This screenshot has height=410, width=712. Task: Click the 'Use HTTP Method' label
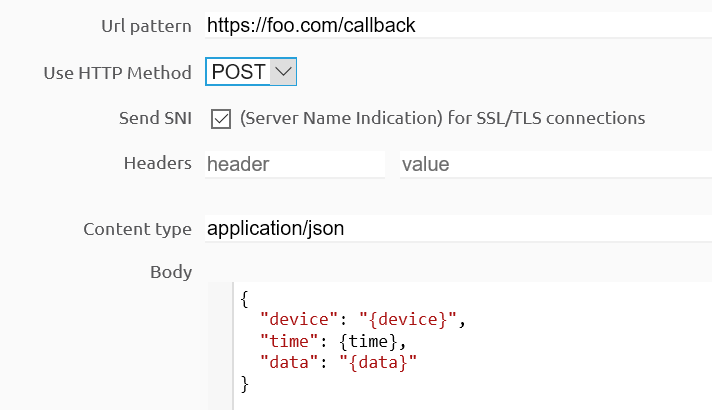click(118, 72)
